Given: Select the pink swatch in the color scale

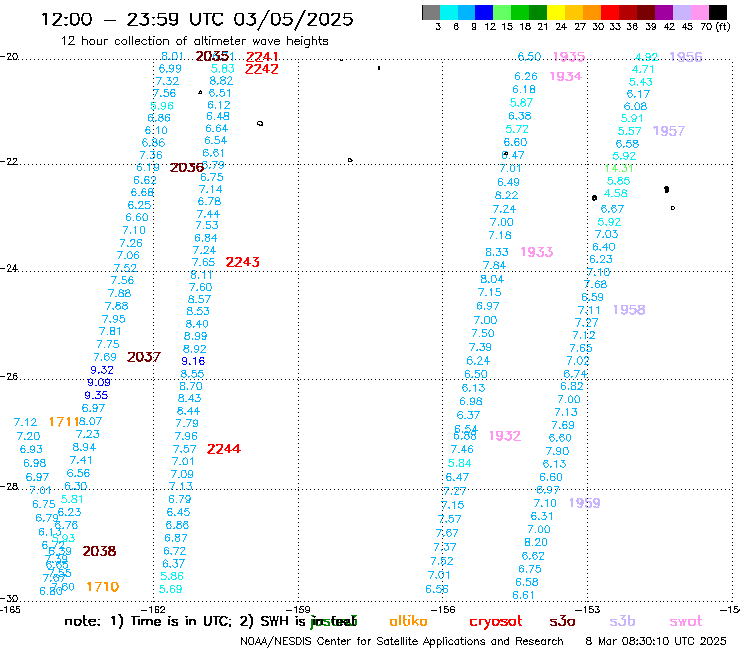Looking at the screenshot, I should (x=699, y=12).
